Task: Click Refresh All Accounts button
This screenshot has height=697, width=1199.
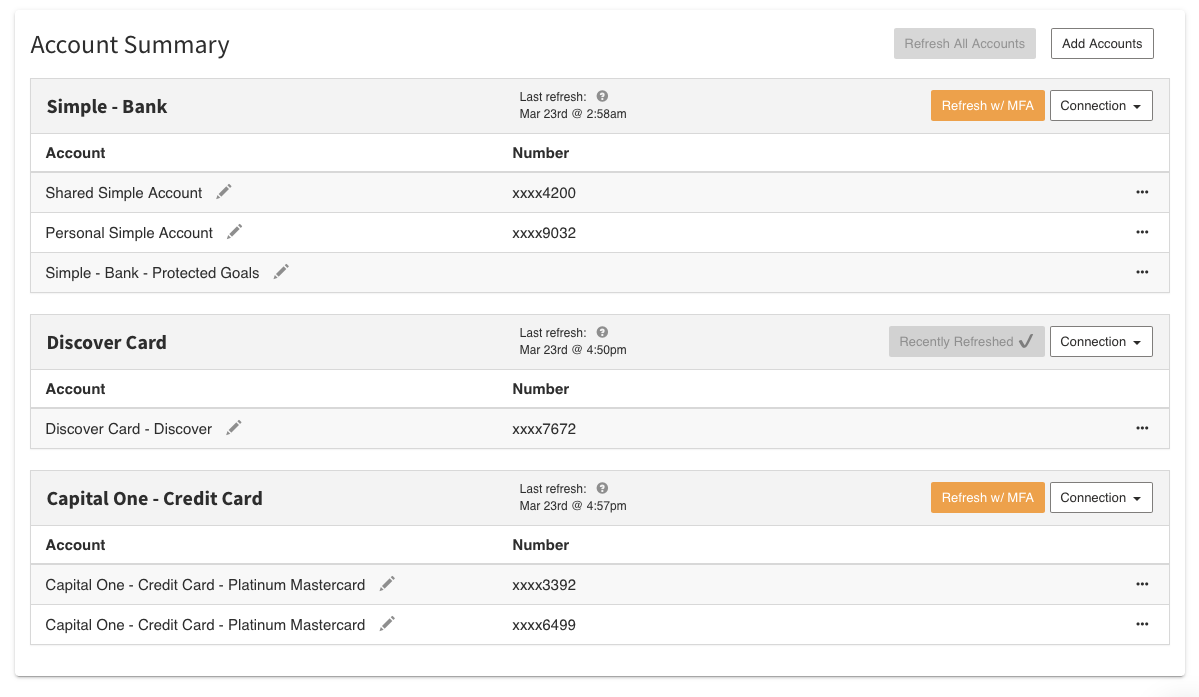Action: pos(964,44)
